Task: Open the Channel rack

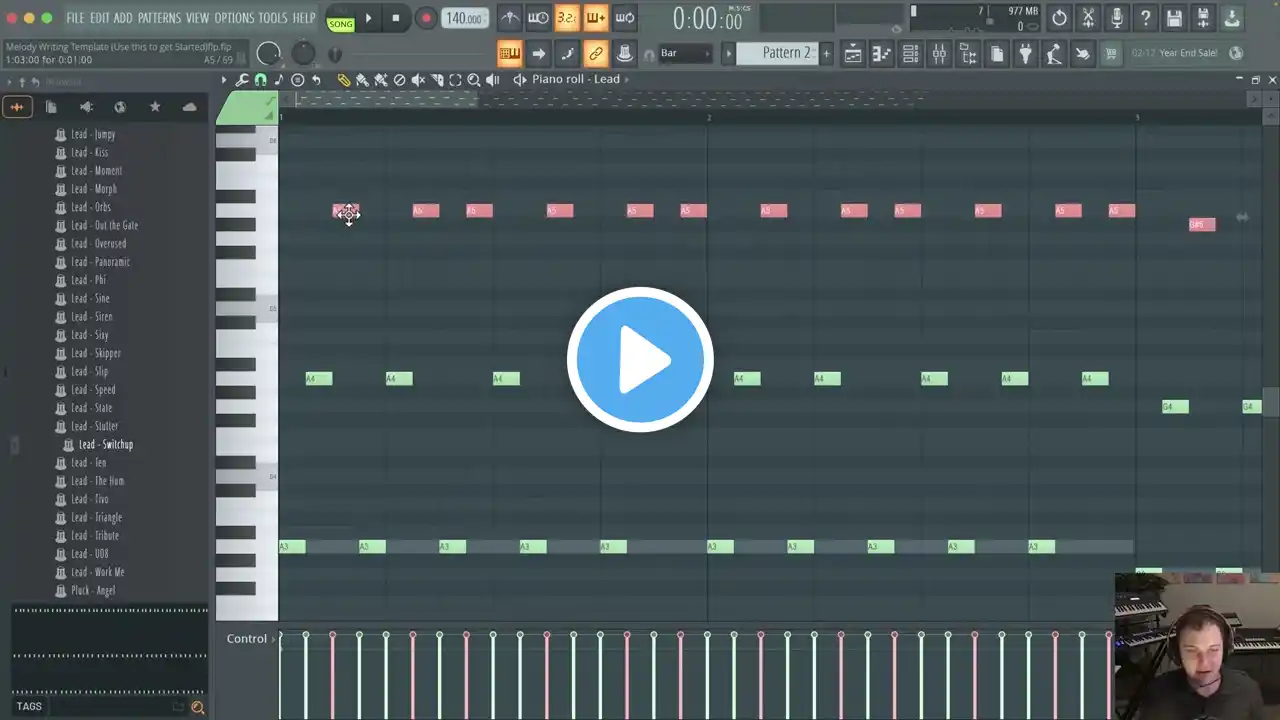Action: (x=911, y=54)
